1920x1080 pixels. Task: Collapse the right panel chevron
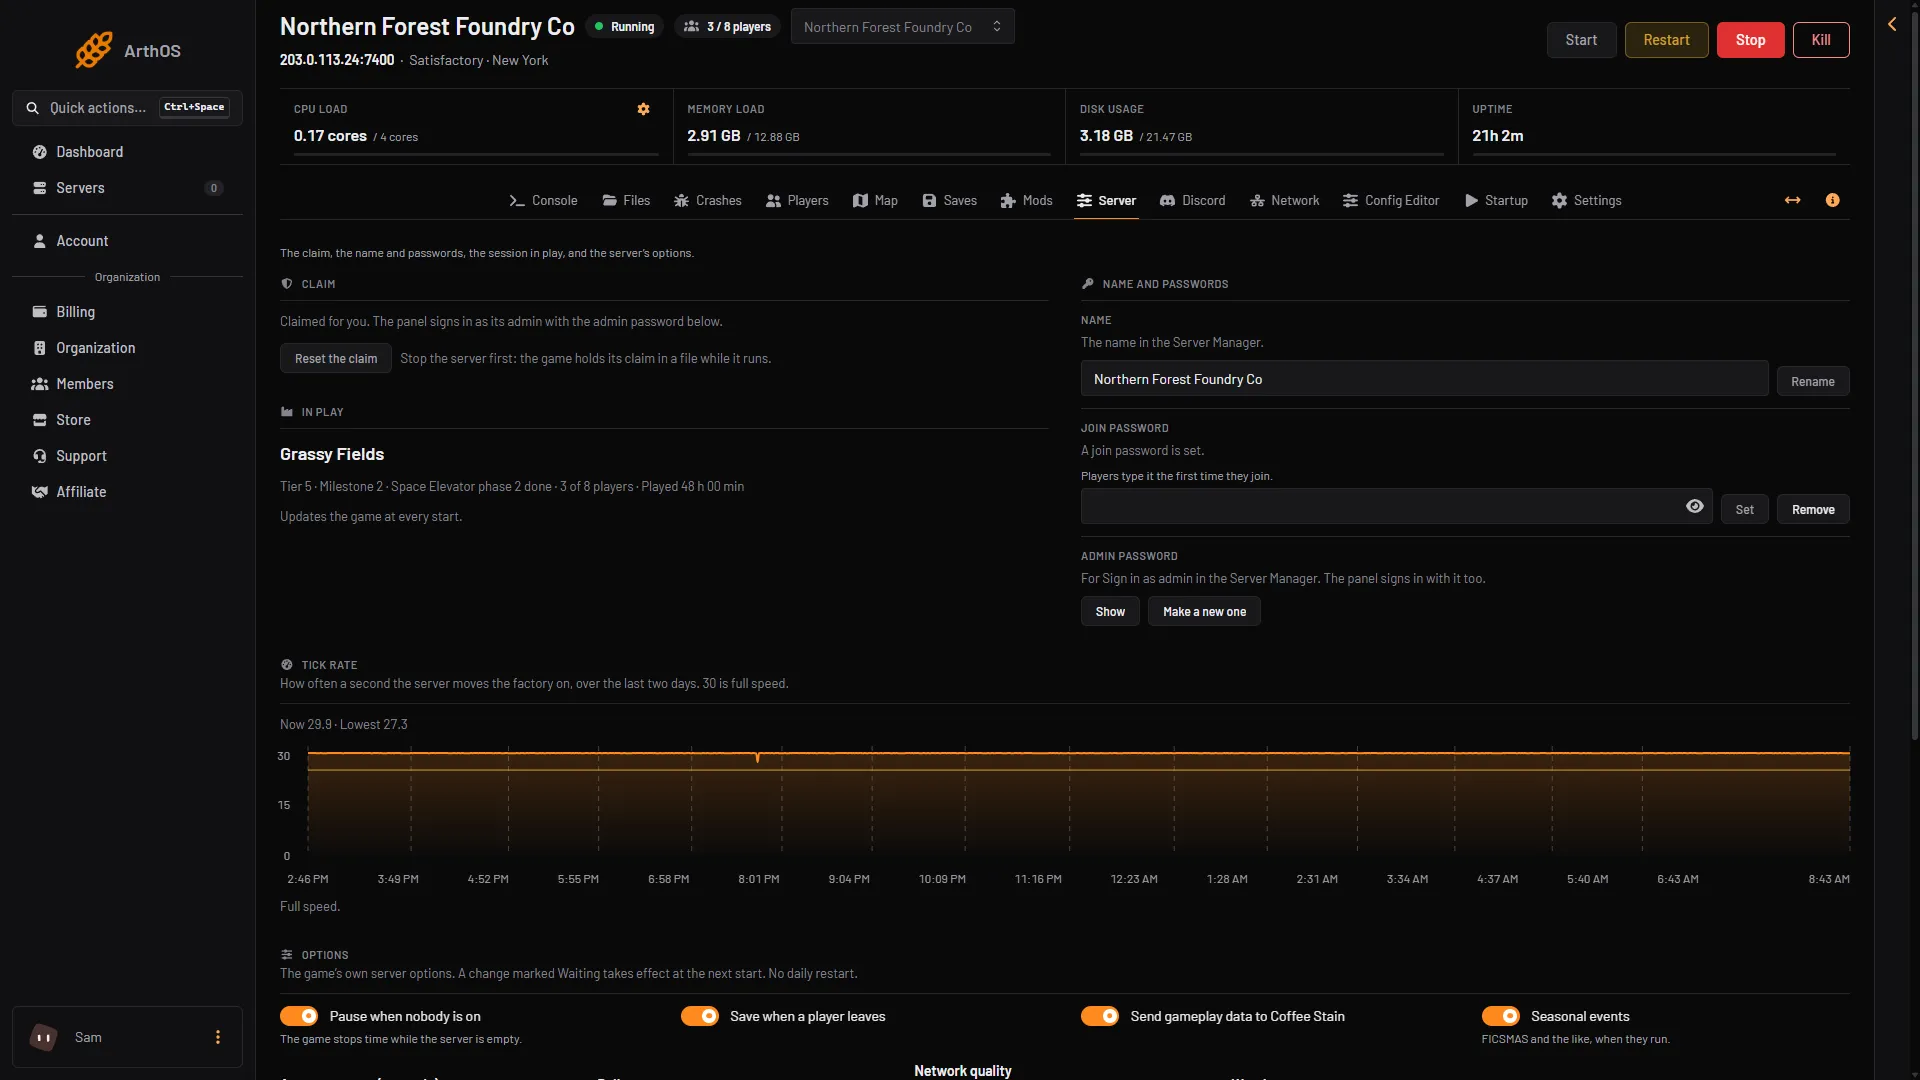pos(1892,24)
